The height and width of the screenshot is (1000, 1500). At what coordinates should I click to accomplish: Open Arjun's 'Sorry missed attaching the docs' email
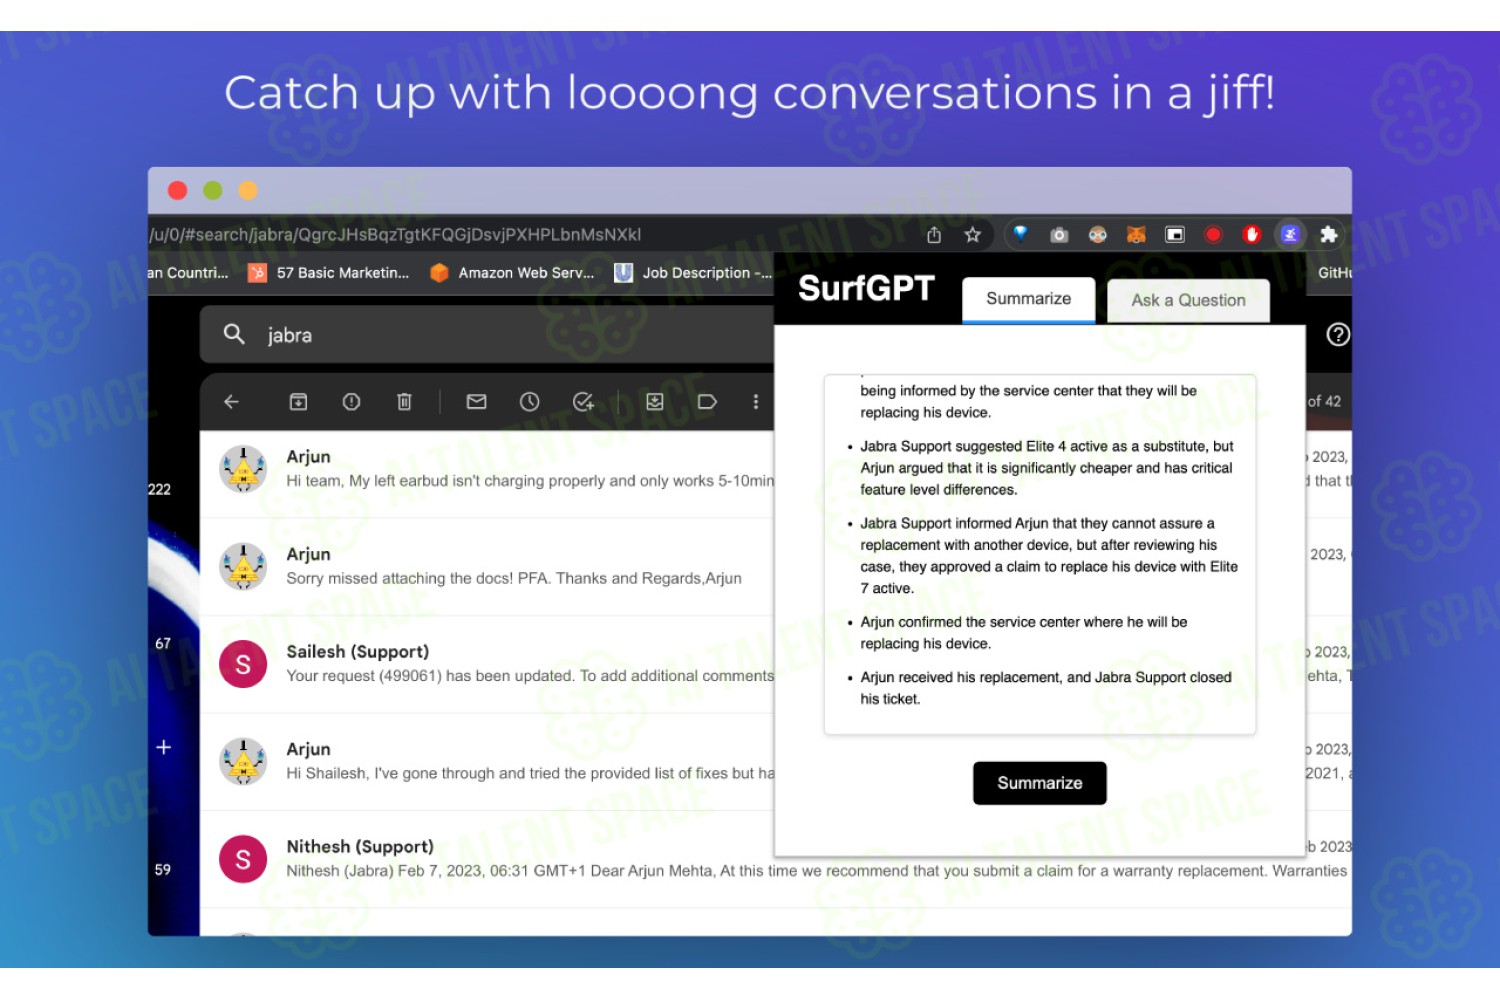click(x=487, y=566)
